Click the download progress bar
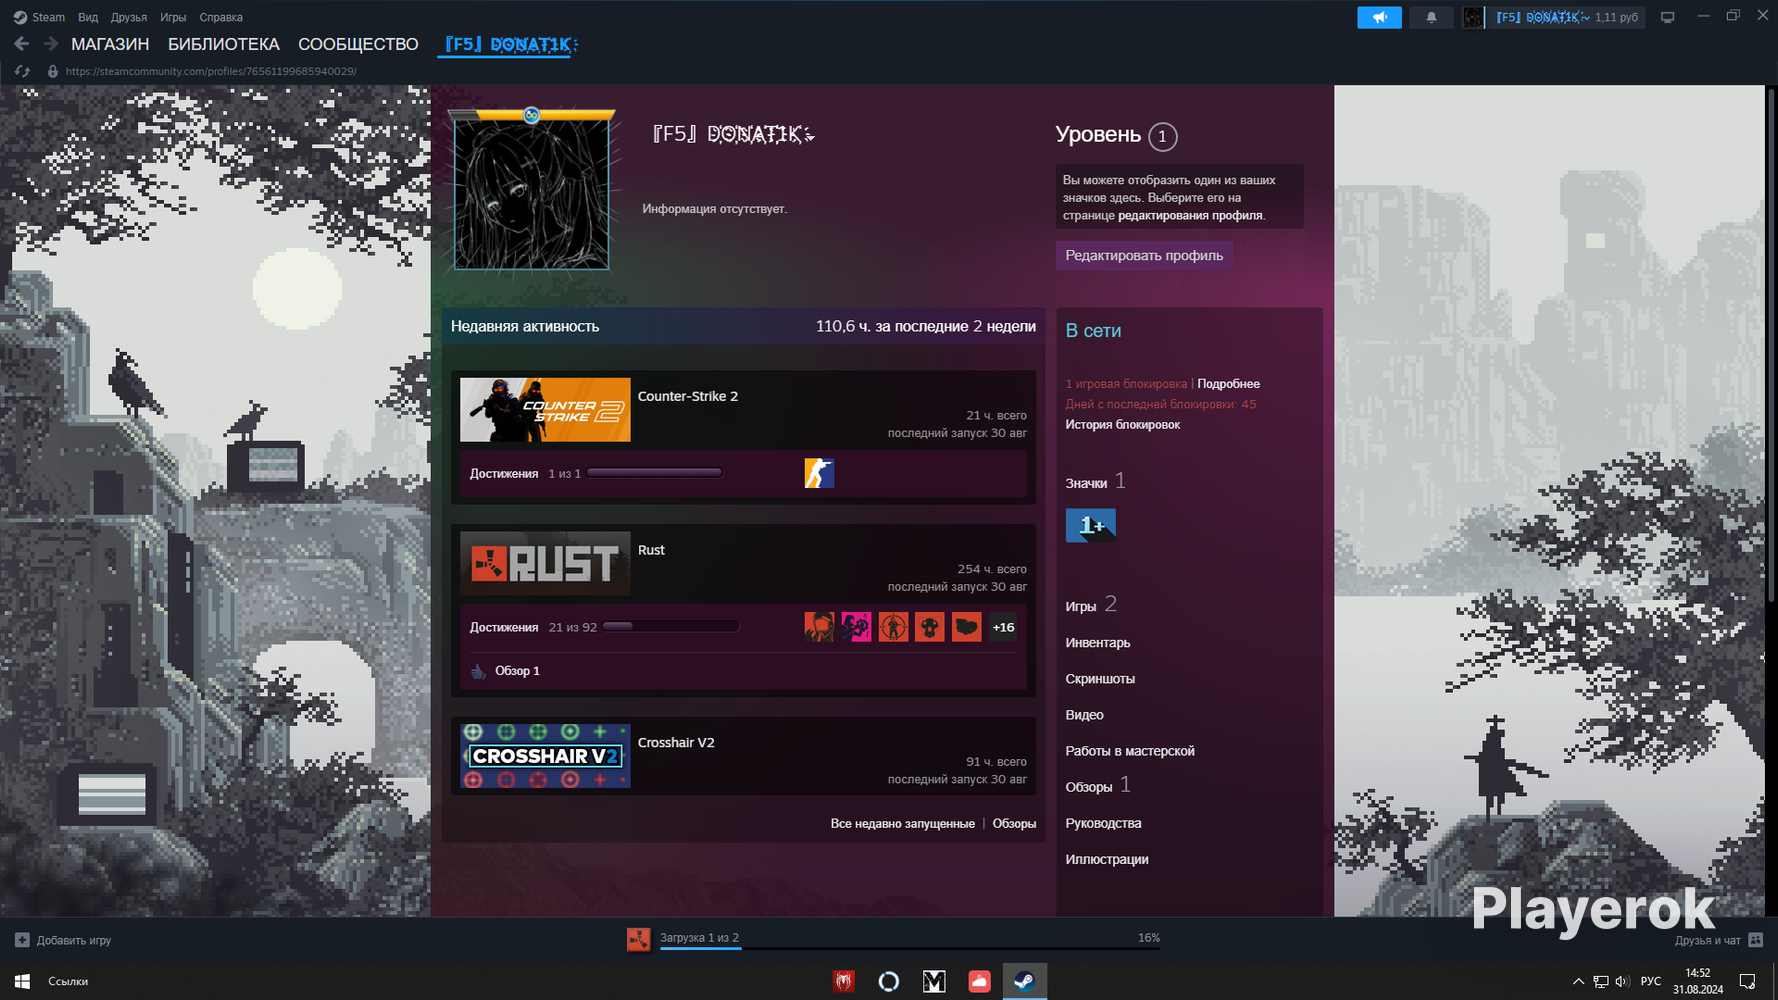Image resolution: width=1778 pixels, height=1000 pixels. [x=910, y=947]
